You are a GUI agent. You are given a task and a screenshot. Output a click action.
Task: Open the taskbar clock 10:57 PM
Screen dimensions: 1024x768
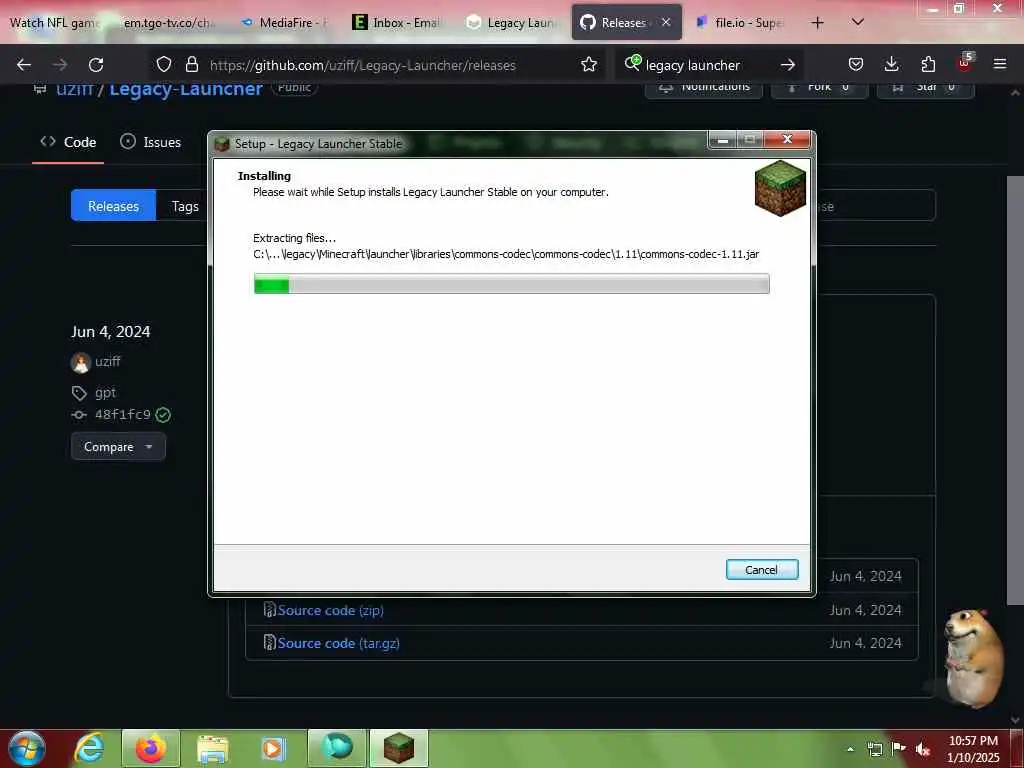(974, 749)
